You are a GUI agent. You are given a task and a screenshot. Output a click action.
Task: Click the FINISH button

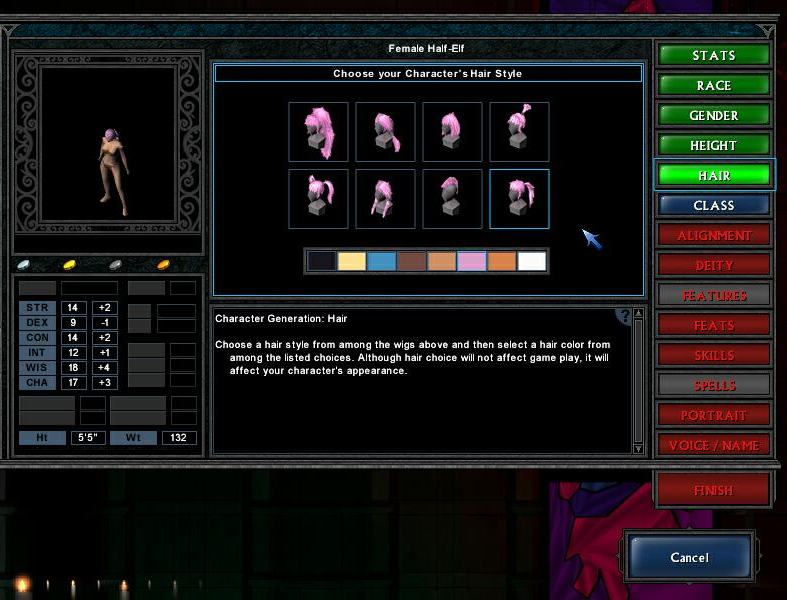coord(713,490)
